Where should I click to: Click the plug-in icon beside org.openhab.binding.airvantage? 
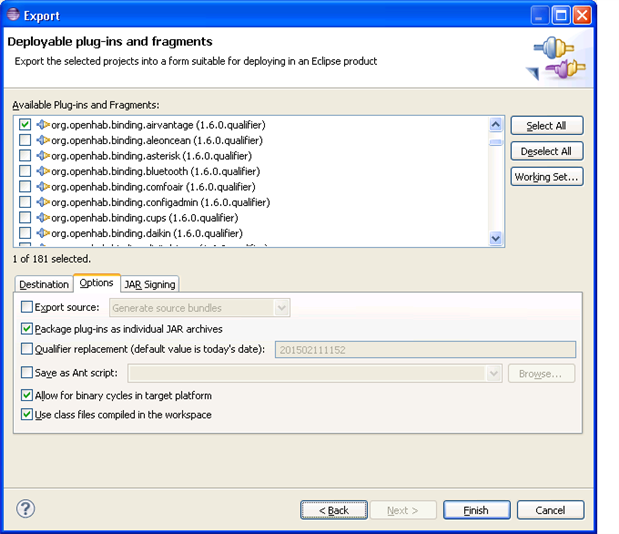point(43,125)
